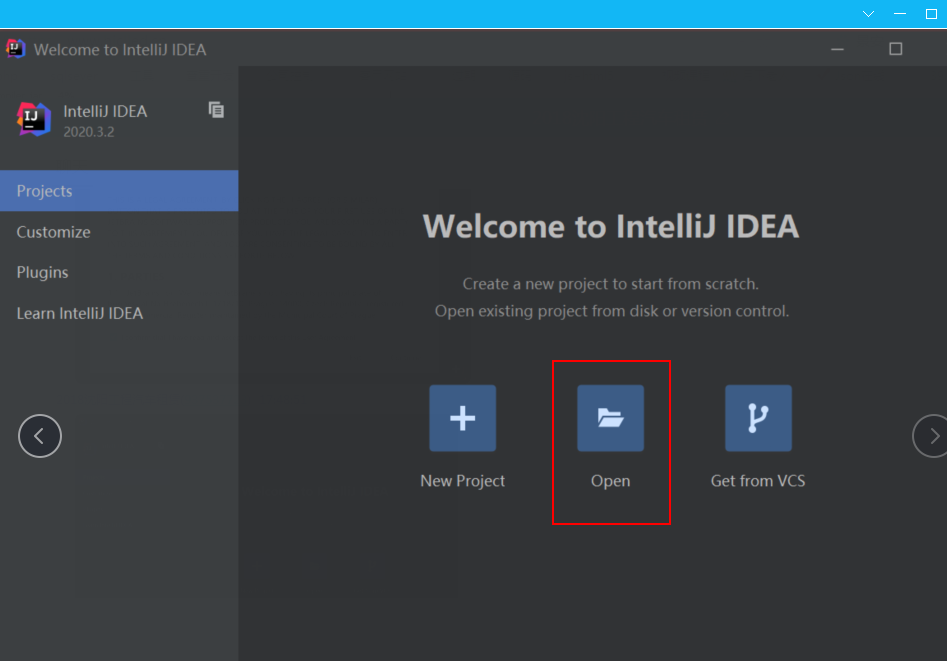Click the New Project plus icon
The image size is (947, 661).
coord(463,418)
